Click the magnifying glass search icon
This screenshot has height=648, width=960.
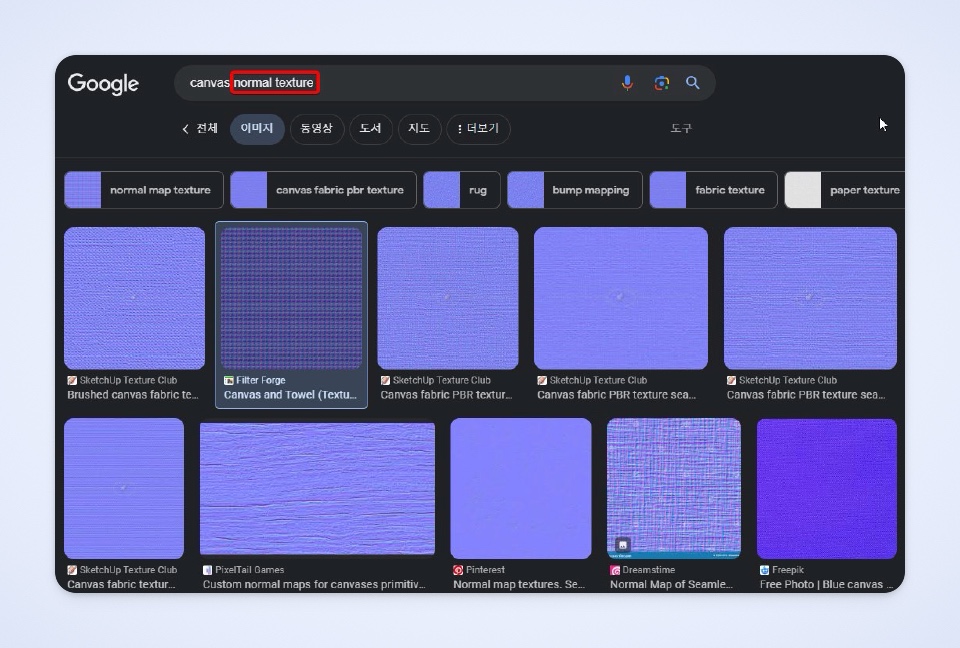[692, 83]
